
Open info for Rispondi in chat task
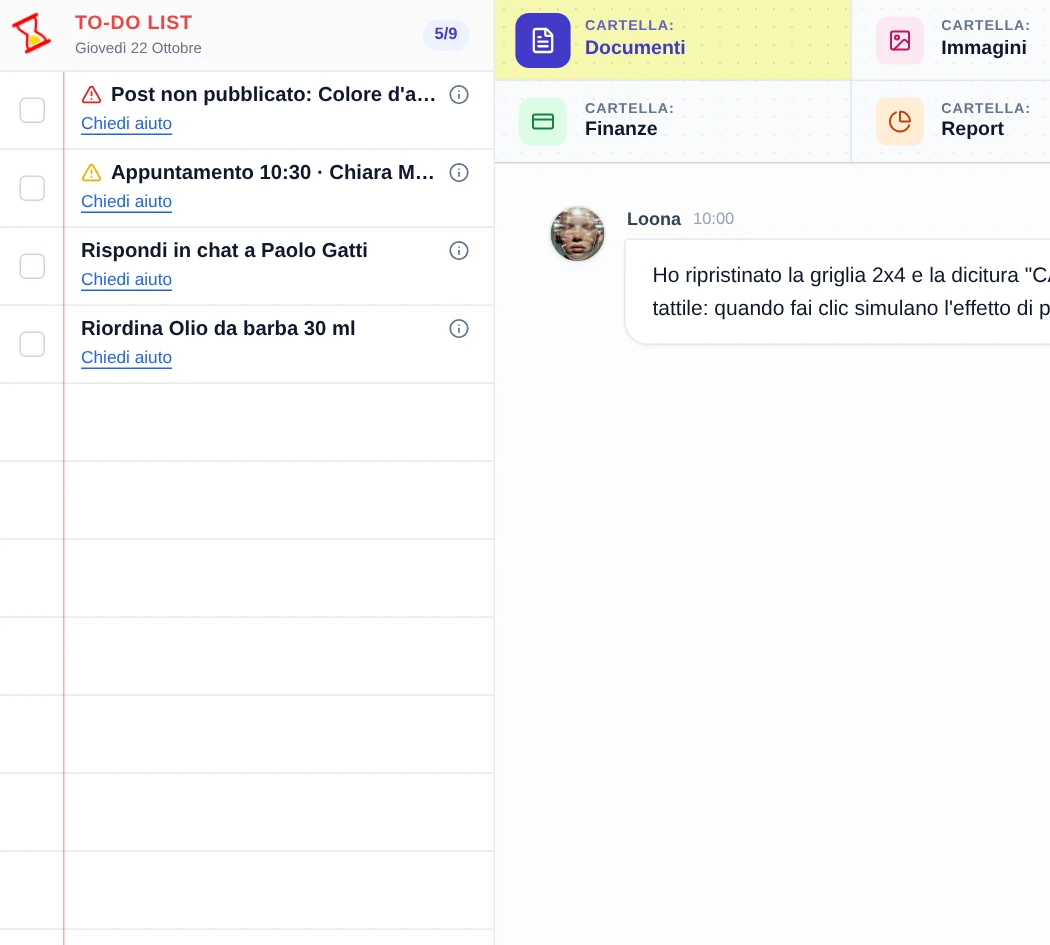tap(459, 250)
